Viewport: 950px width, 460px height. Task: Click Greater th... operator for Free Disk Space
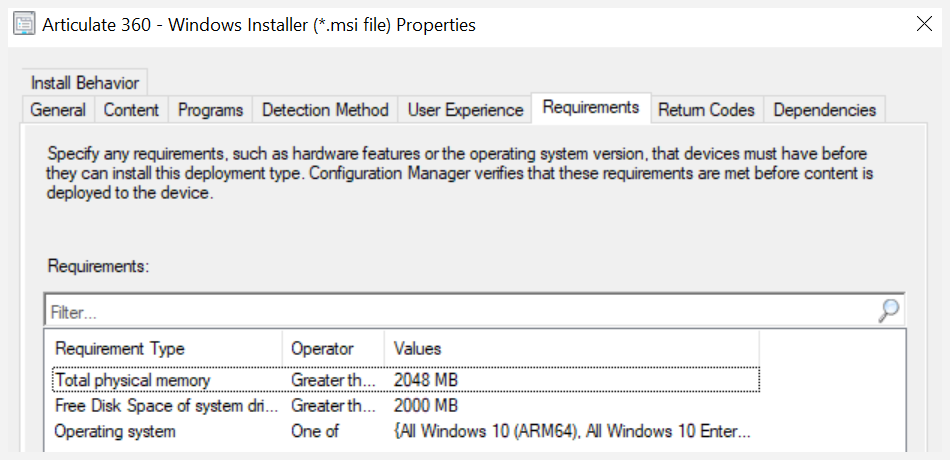333,405
